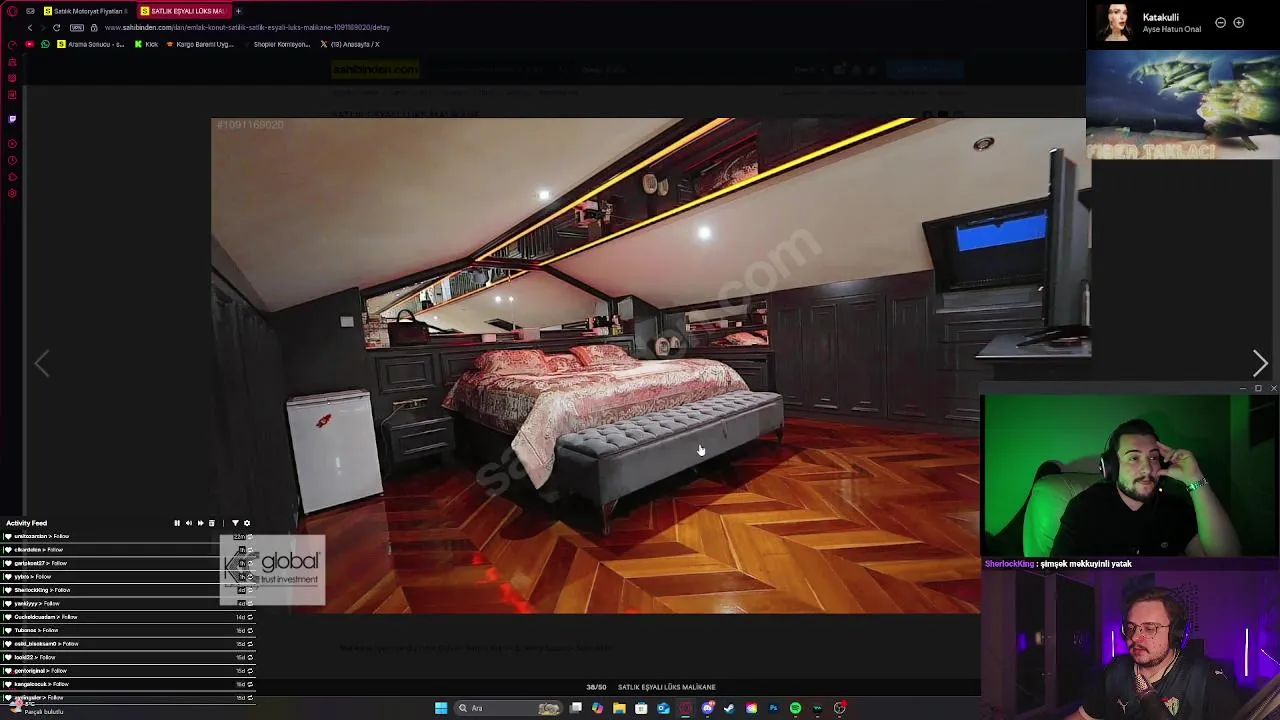Skip the current Activity Feed alert
The image size is (1280, 720).
pyautogui.click(x=200, y=523)
